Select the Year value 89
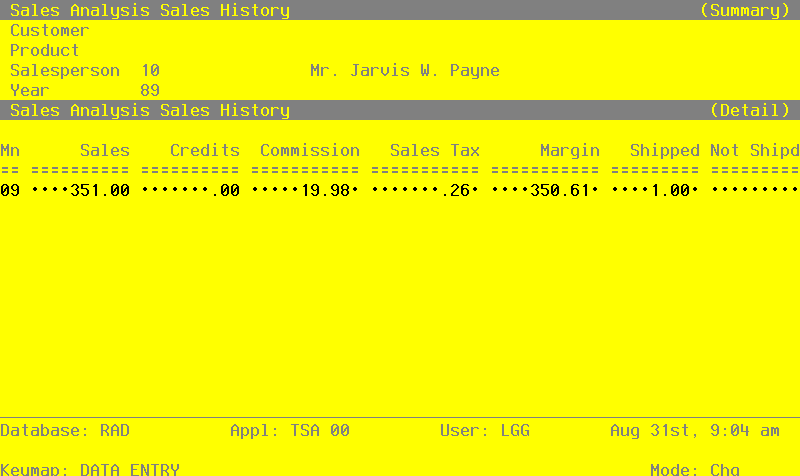This screenshot has height=476, width=800. tap(150, 90)
